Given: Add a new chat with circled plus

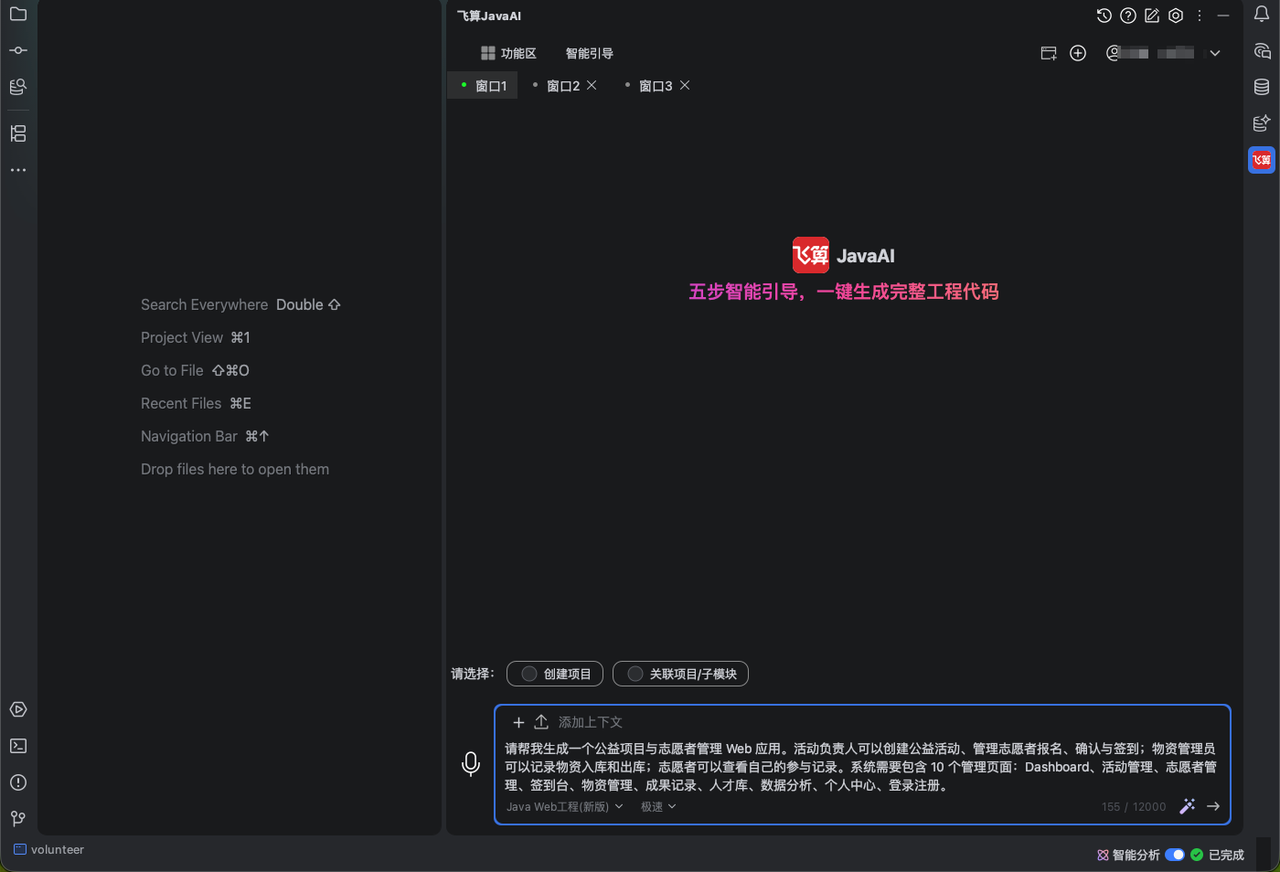Looking at the screenshot, I should (1078, 53).
